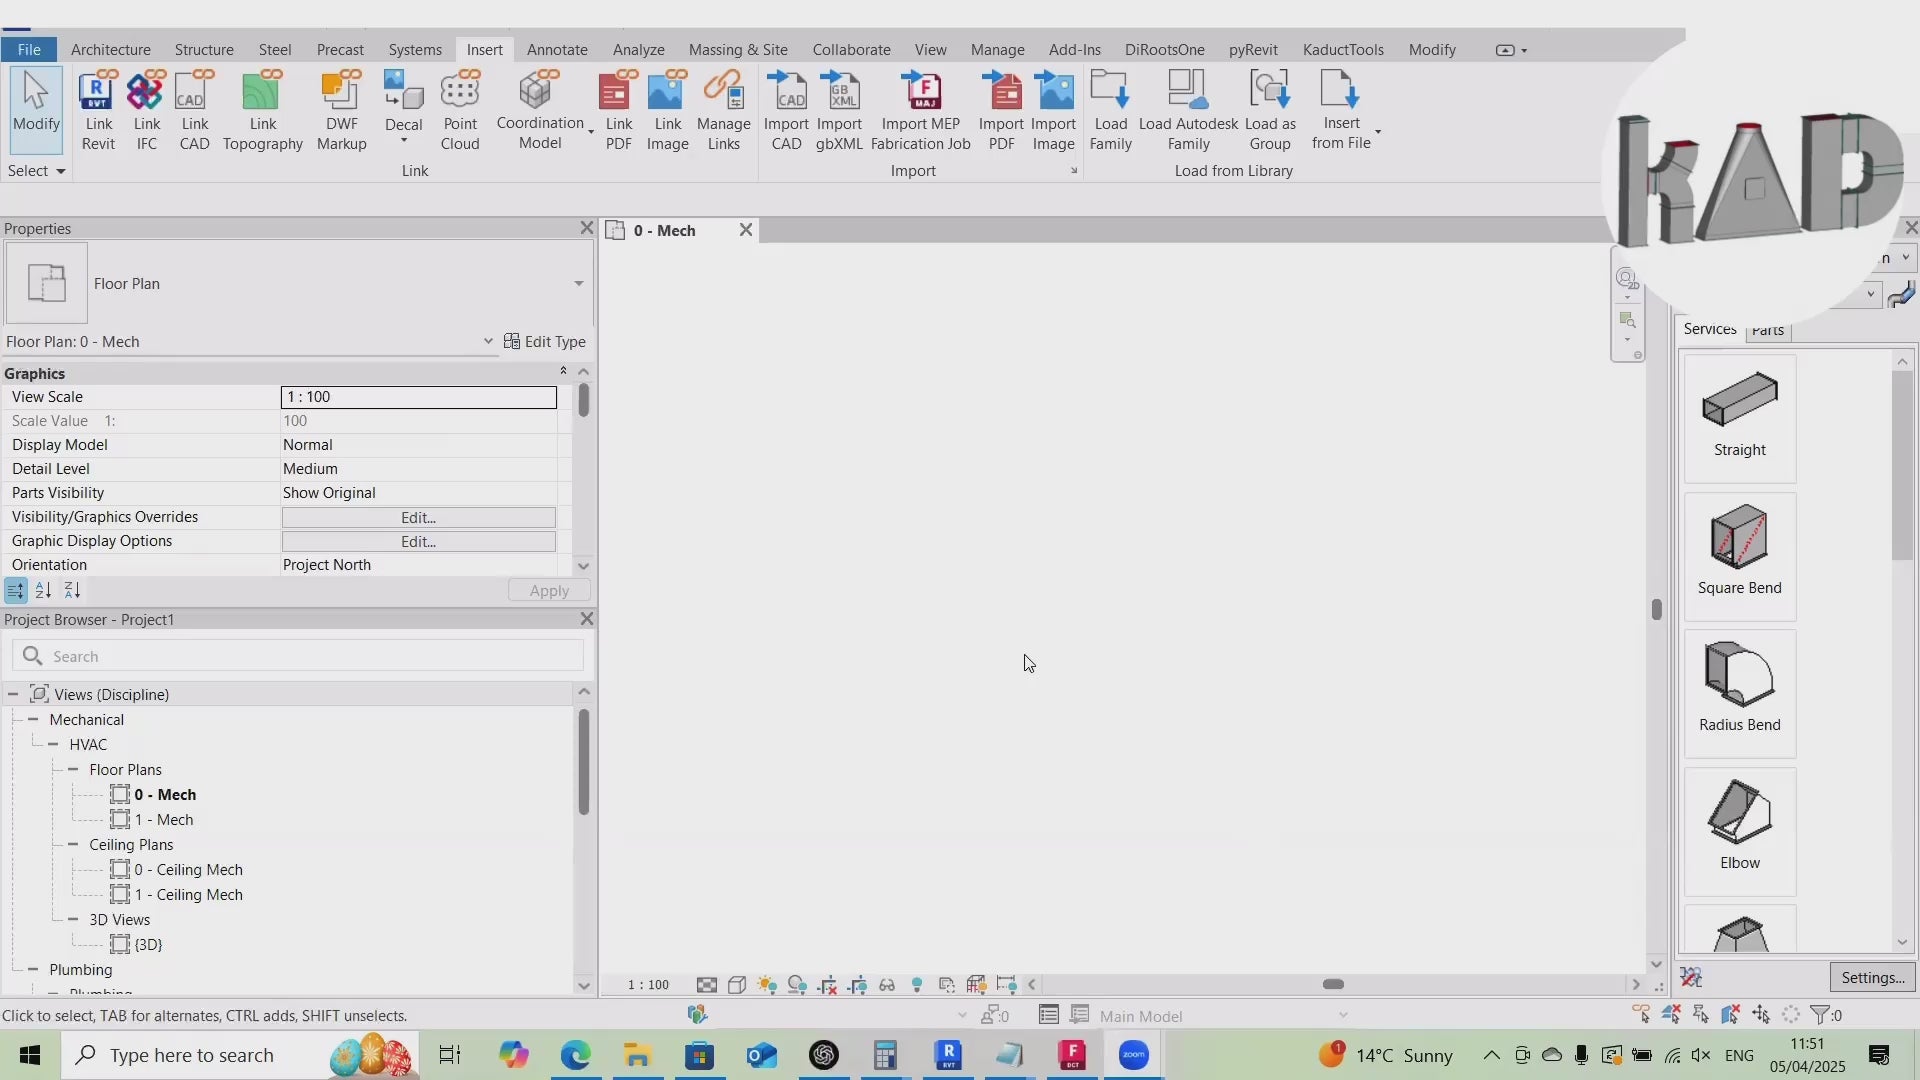Click Edit for Visibility/Graphics Overrides
The height and width of the screenshot is (1080, 1920).
click(418, 517)
